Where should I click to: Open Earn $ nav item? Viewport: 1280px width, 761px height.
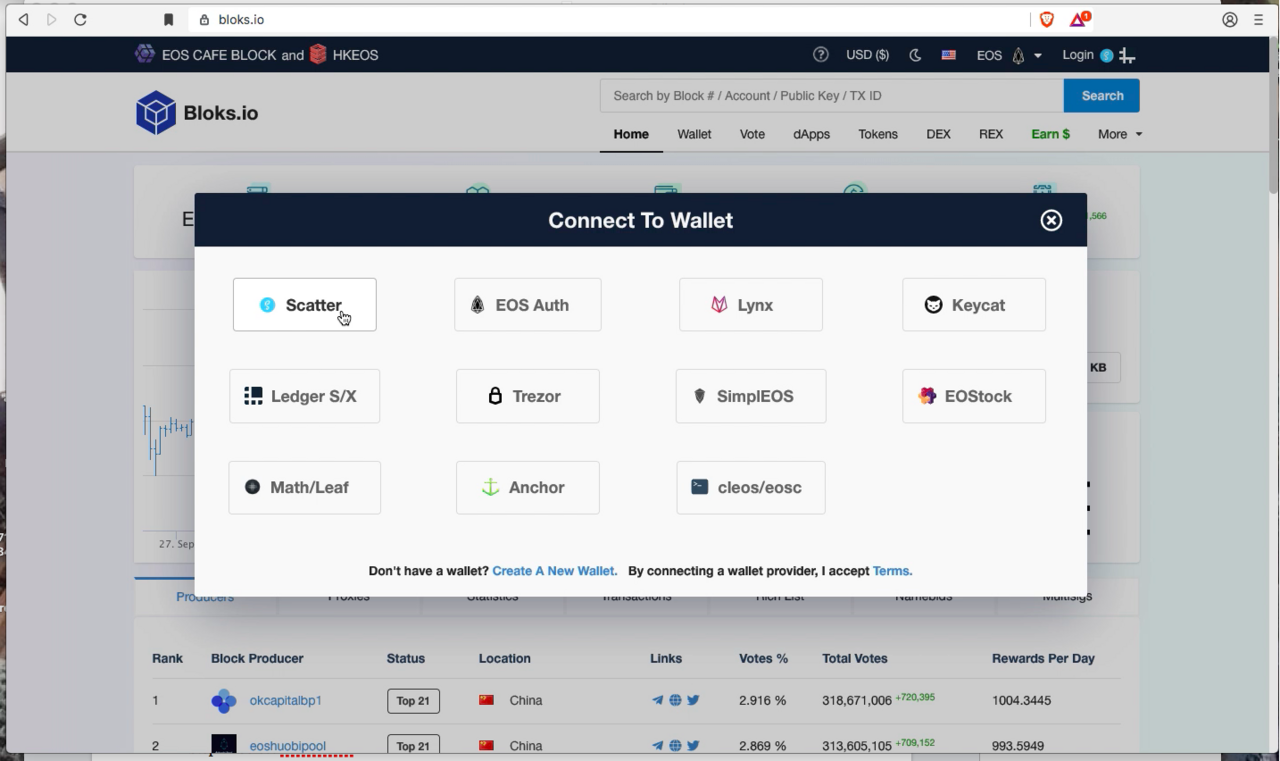(1050, 134)
